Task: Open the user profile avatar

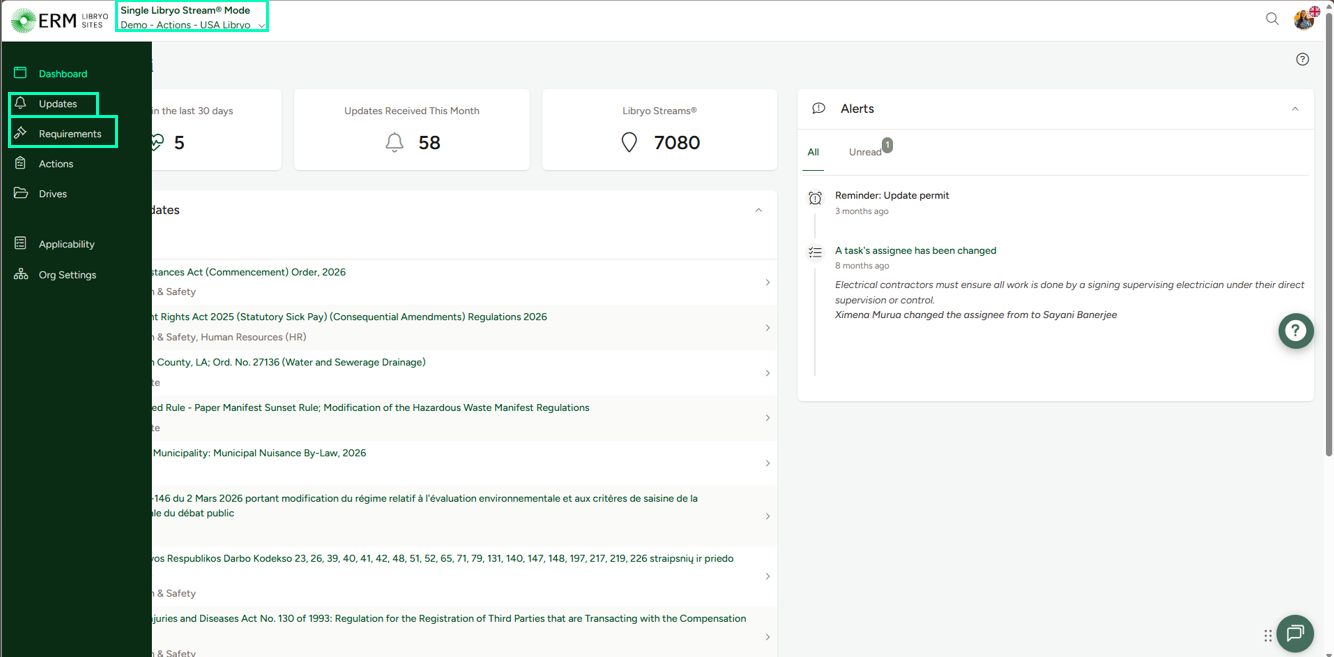Action: (x=1304, y=19)
